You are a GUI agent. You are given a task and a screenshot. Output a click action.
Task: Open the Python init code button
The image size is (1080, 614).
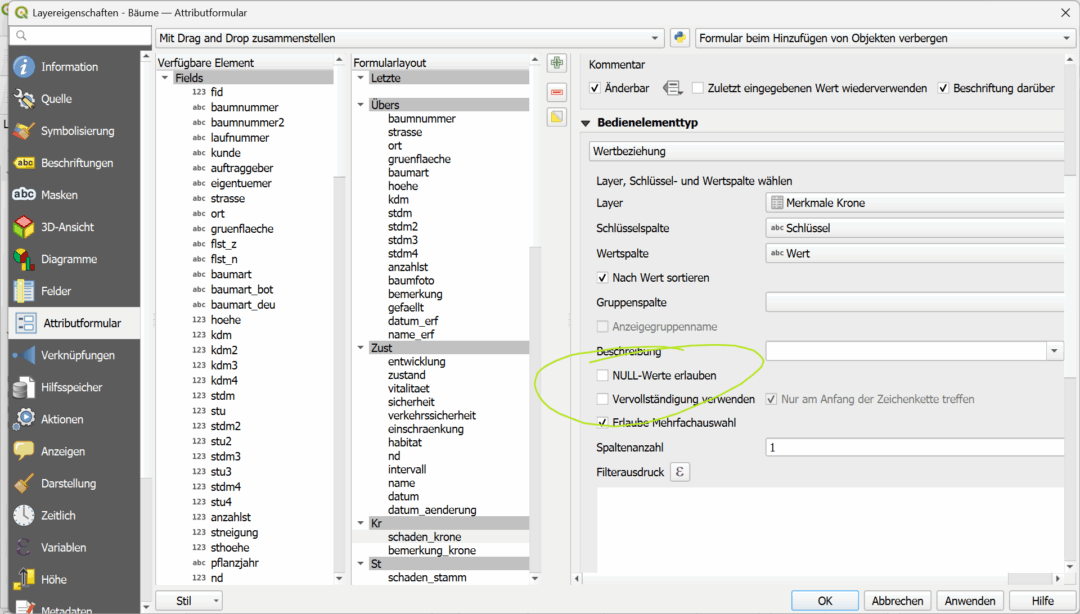(x=680, y=38)
